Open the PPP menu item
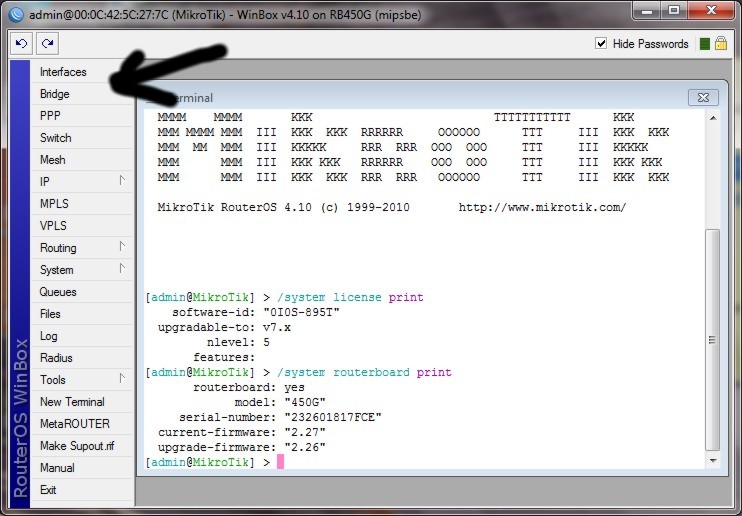 (82, 116)
